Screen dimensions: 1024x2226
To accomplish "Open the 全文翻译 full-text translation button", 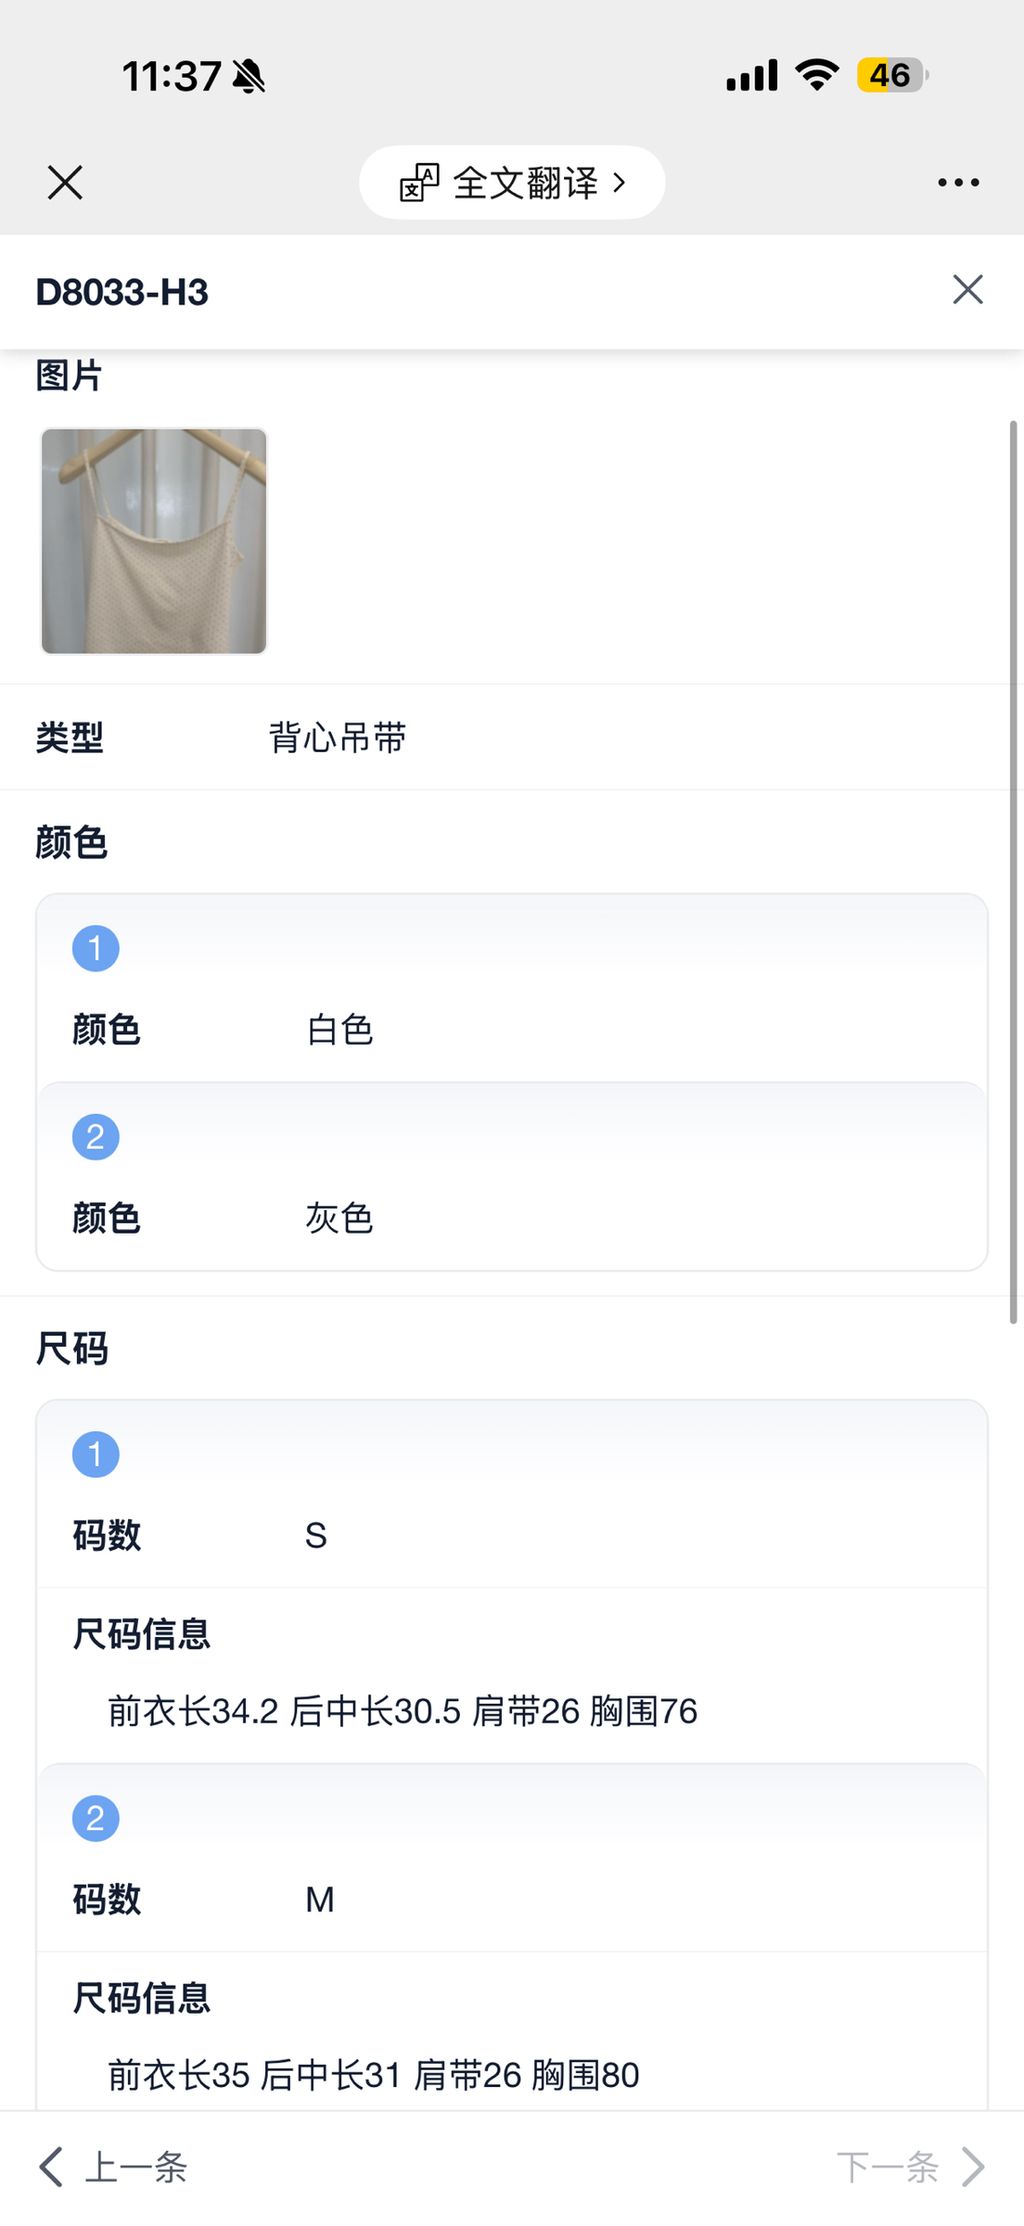I will click(x=512, y=183).
